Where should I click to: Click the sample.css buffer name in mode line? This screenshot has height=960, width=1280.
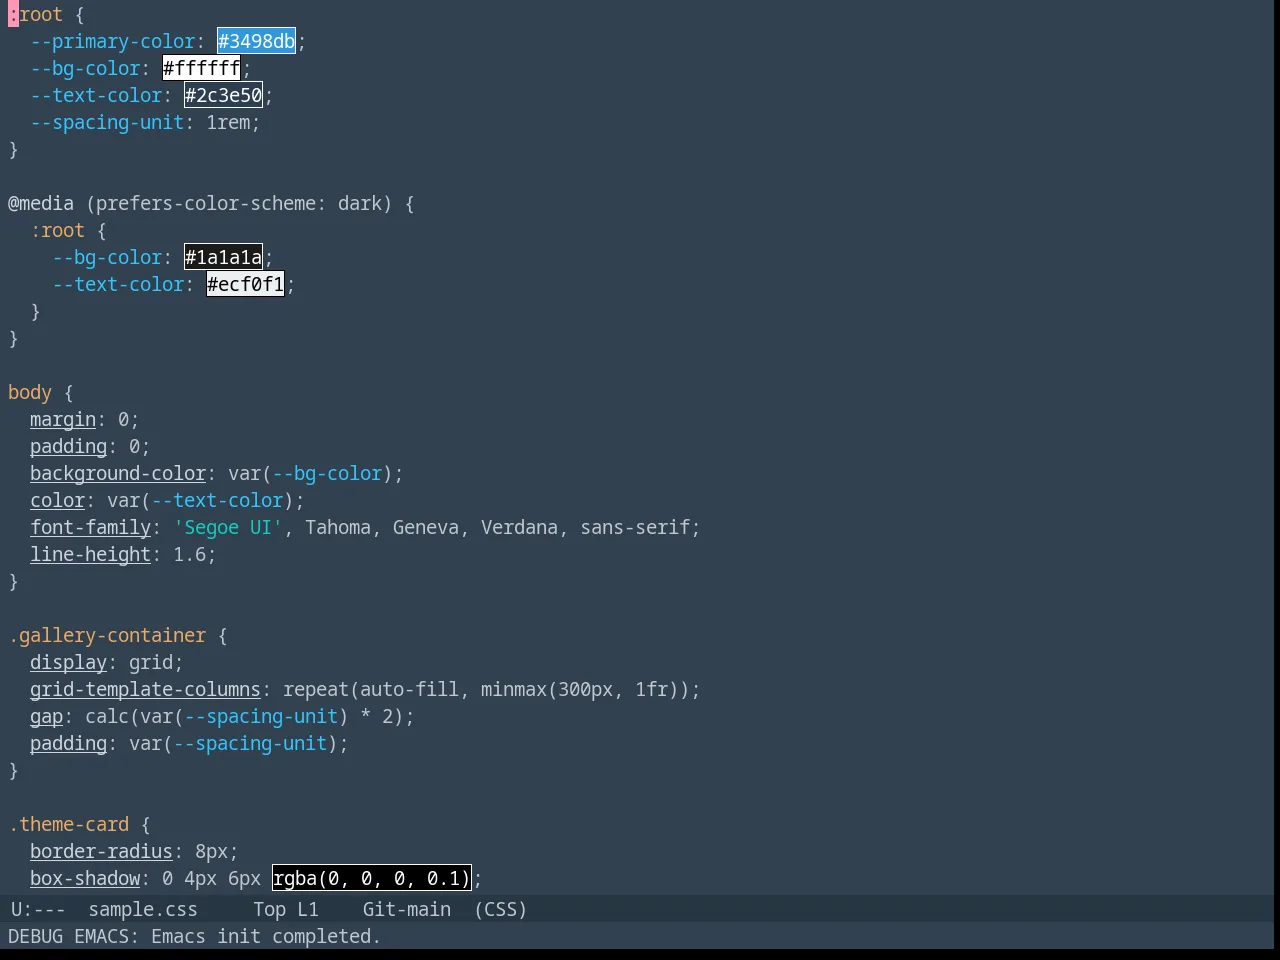point(142,909)
